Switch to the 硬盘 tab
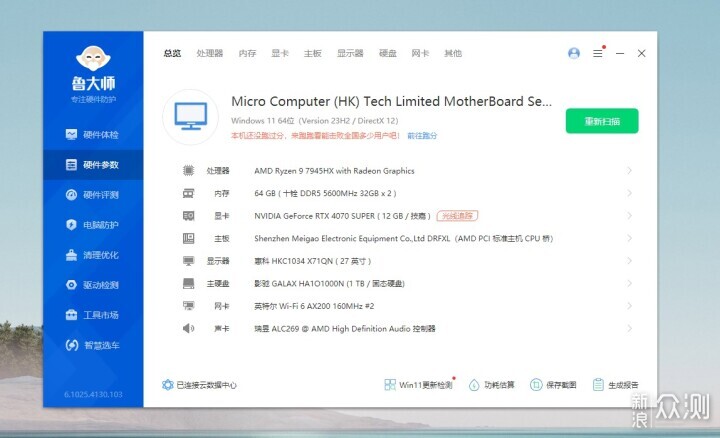The width and height of the screenshot is (720, 438). pyautogui.click(x=388, y=53)
